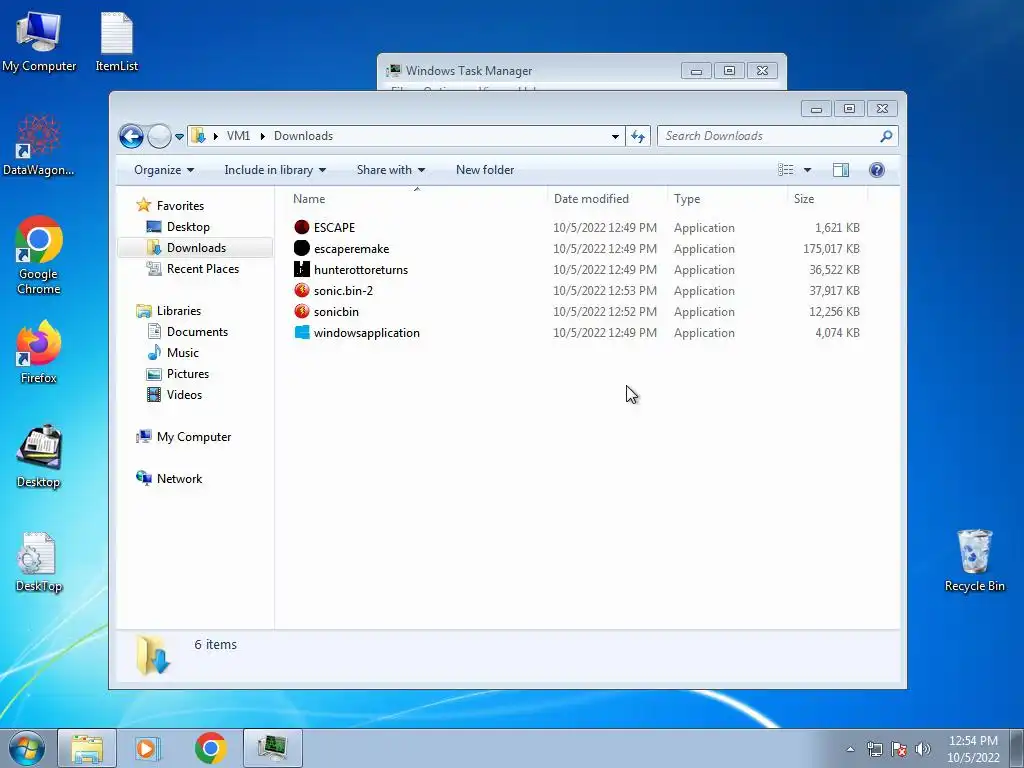Select the ItemList desktop file
Viewport: 1024px width, 768px height.
click(116, 41)
